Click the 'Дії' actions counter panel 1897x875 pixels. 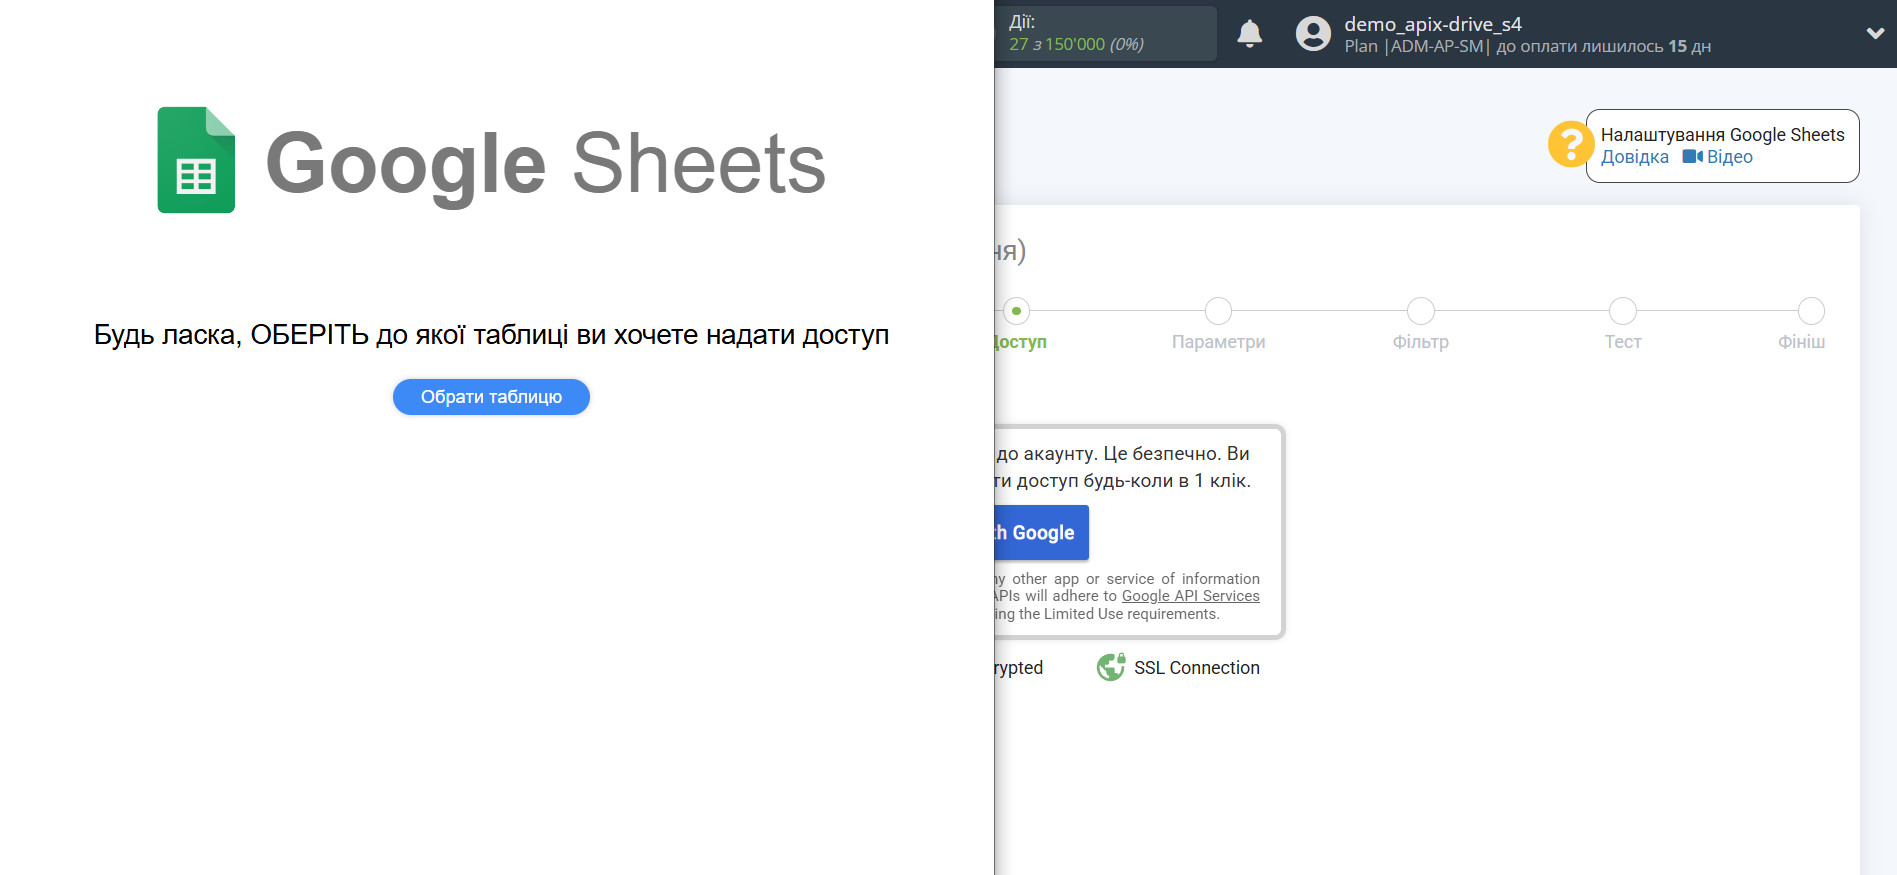pyautogui.click(x=1106, y=34)
